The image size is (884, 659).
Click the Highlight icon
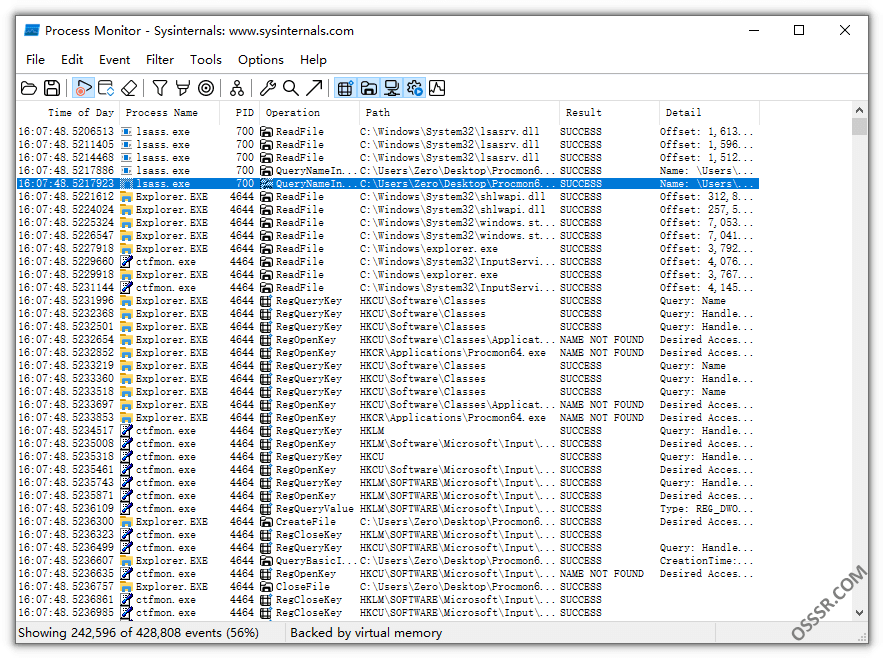tap(183, 88)
